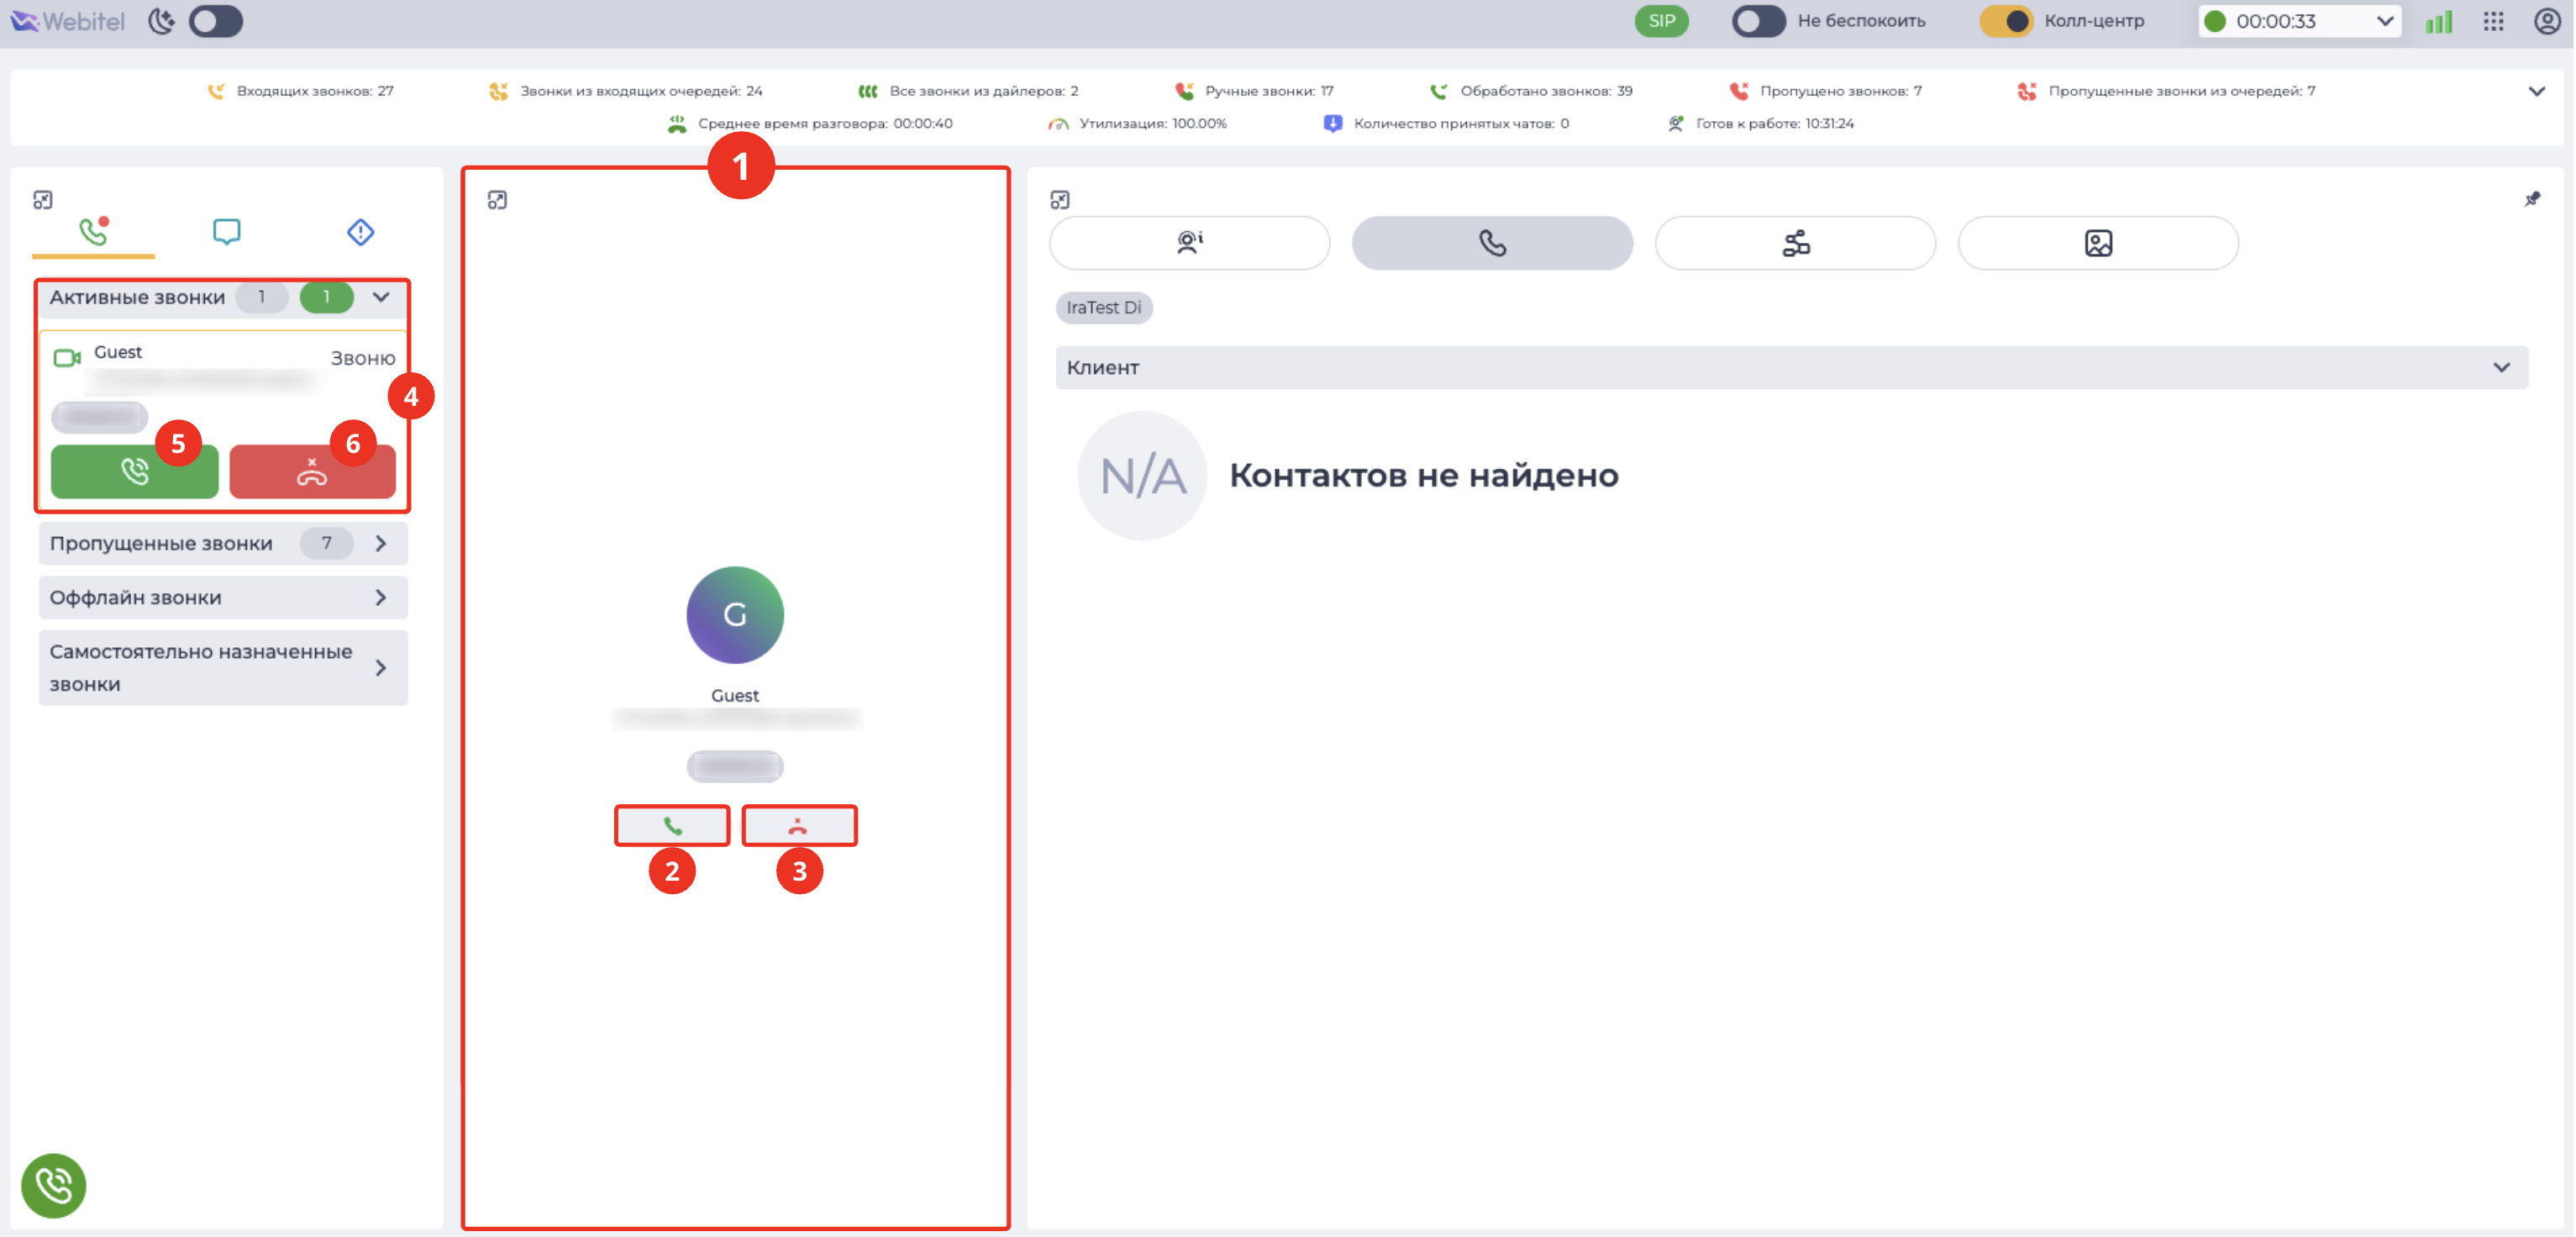Viewport: 2576px width, 1237px height.
Task: Collapse the Активные звонки section
Action: point(381,297)
